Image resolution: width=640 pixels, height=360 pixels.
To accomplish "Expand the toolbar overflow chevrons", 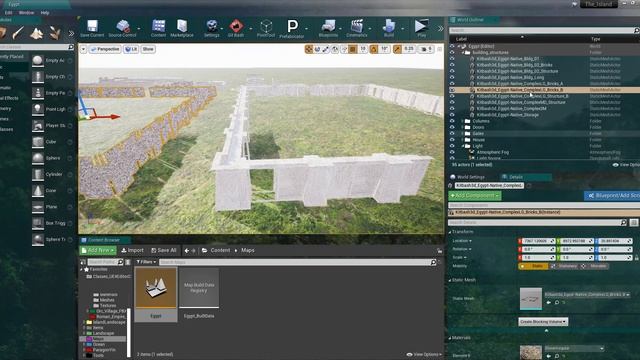I will tap(440, 29).
